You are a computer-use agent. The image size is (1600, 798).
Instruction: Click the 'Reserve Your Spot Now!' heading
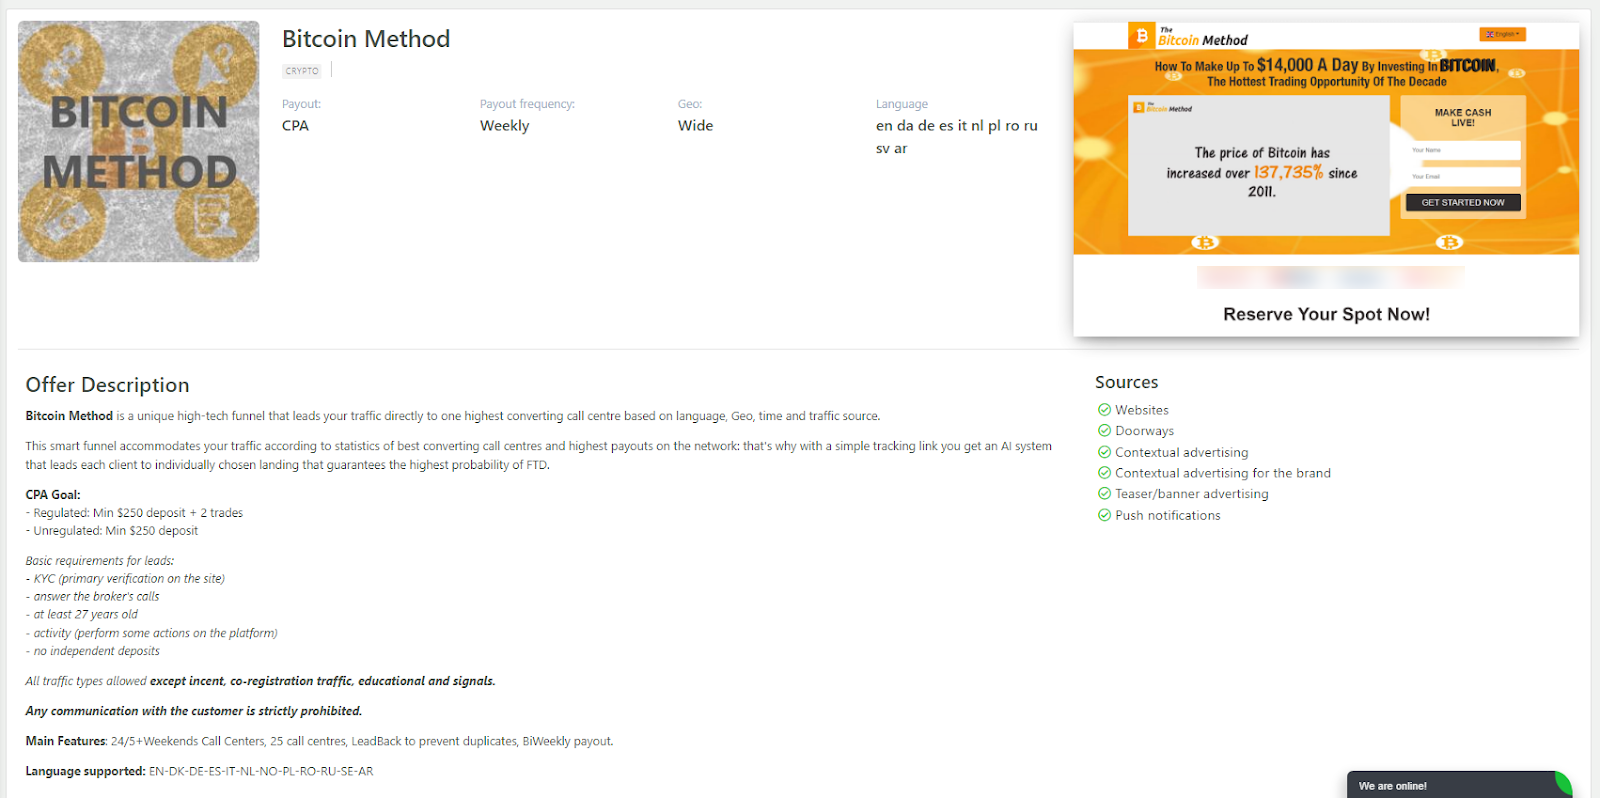point(1326,314)
